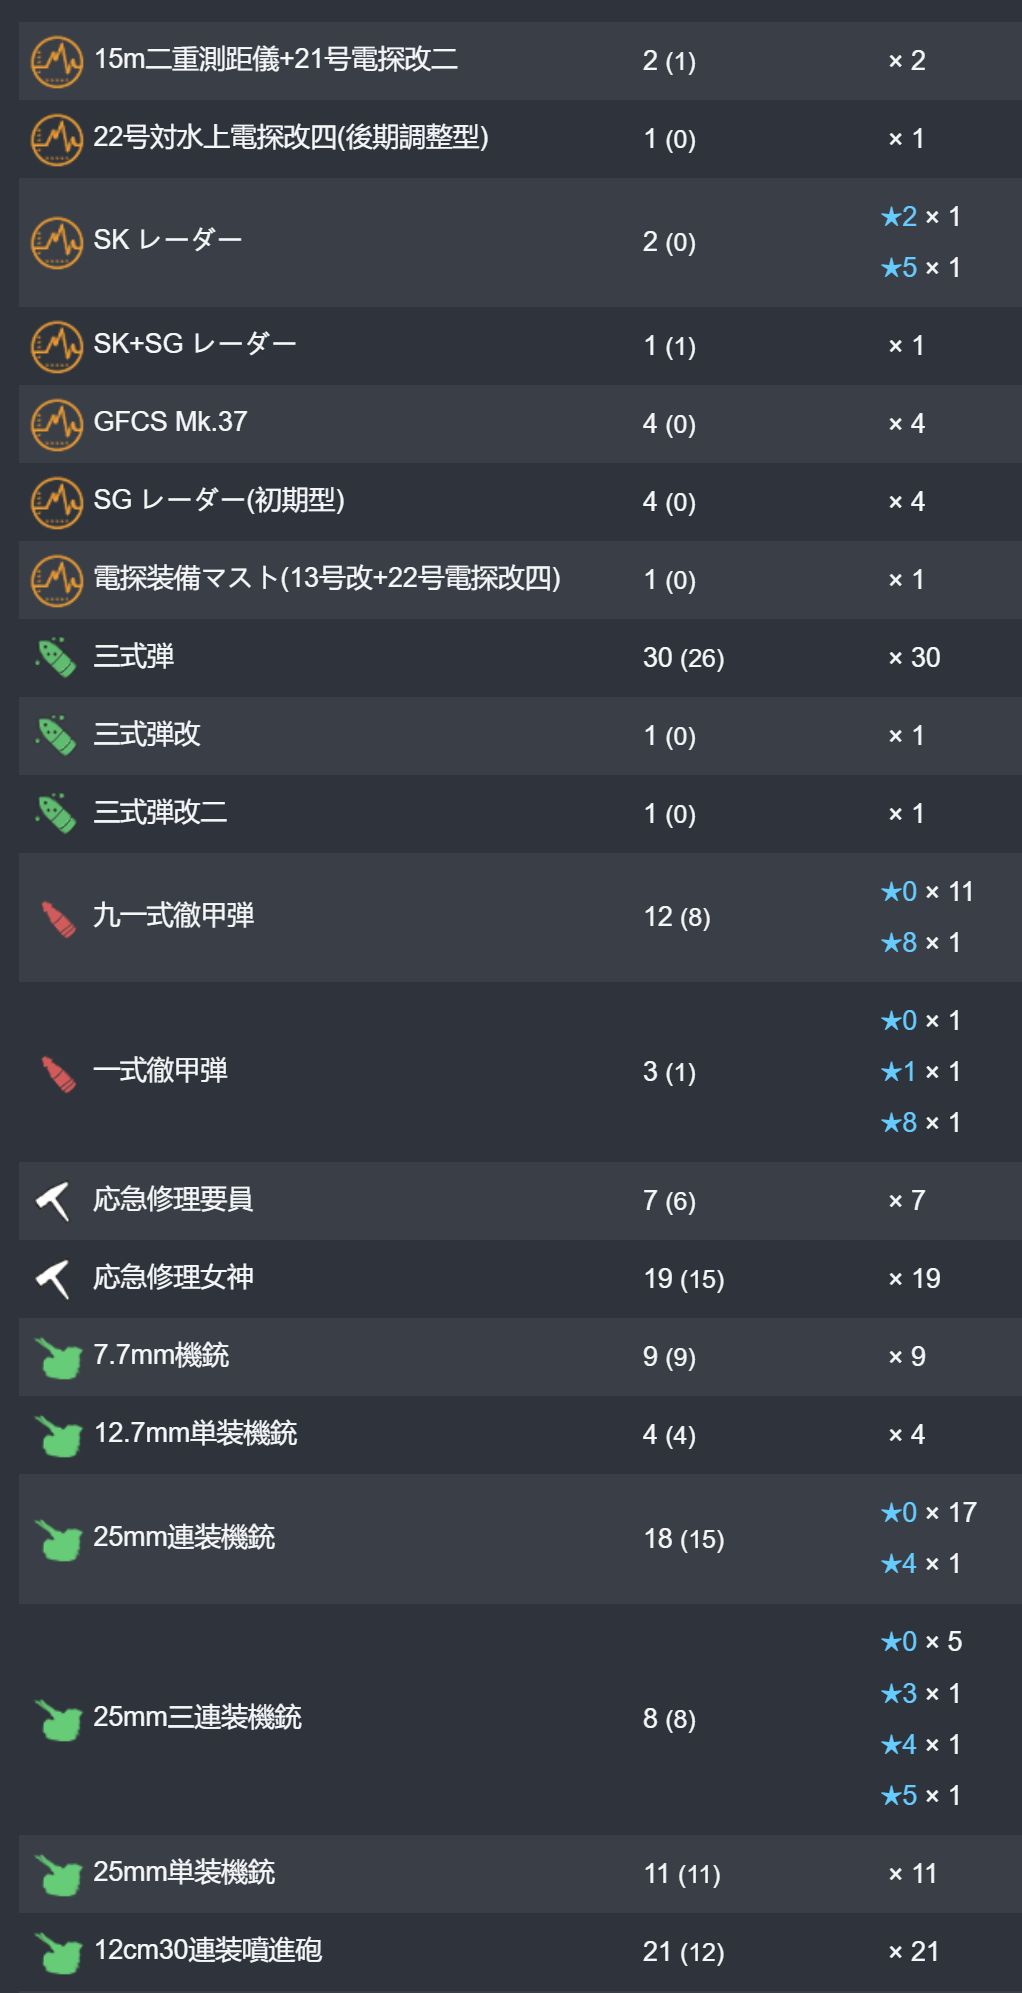Click the green gun icon for 25mm三連装機銃
Image resolution: width=1022 pixels, height=1993 pixels.
58,1720
